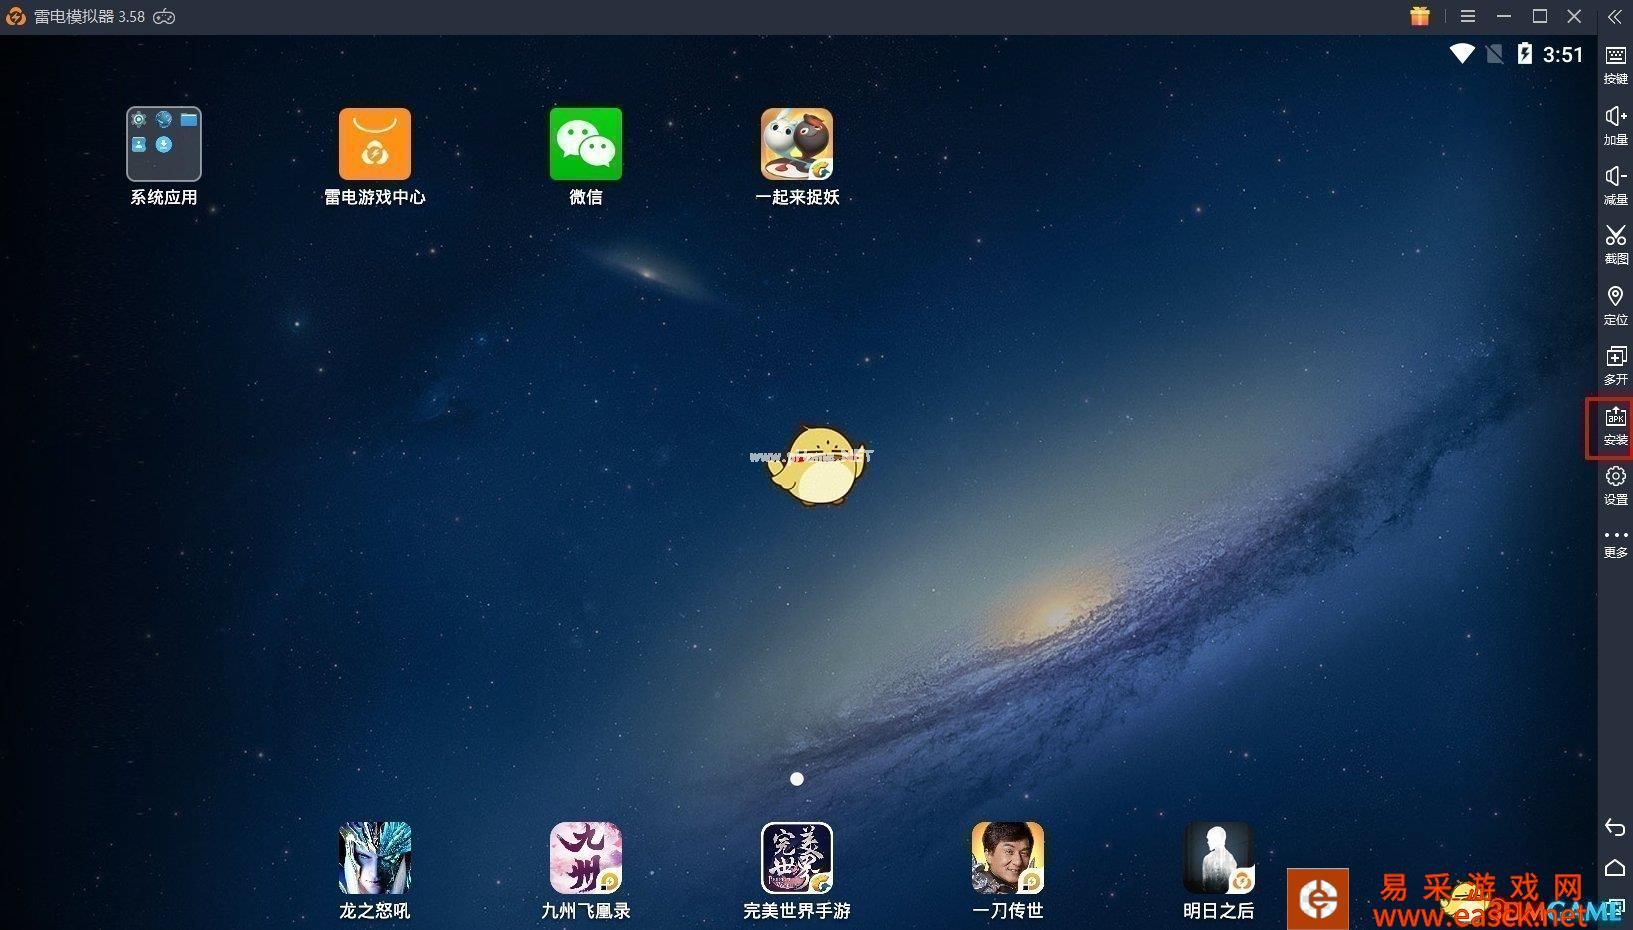Launch the 九州飞凰录 game
The height and width of the screenshot is (930, 1633).
(x=586, y=858)
